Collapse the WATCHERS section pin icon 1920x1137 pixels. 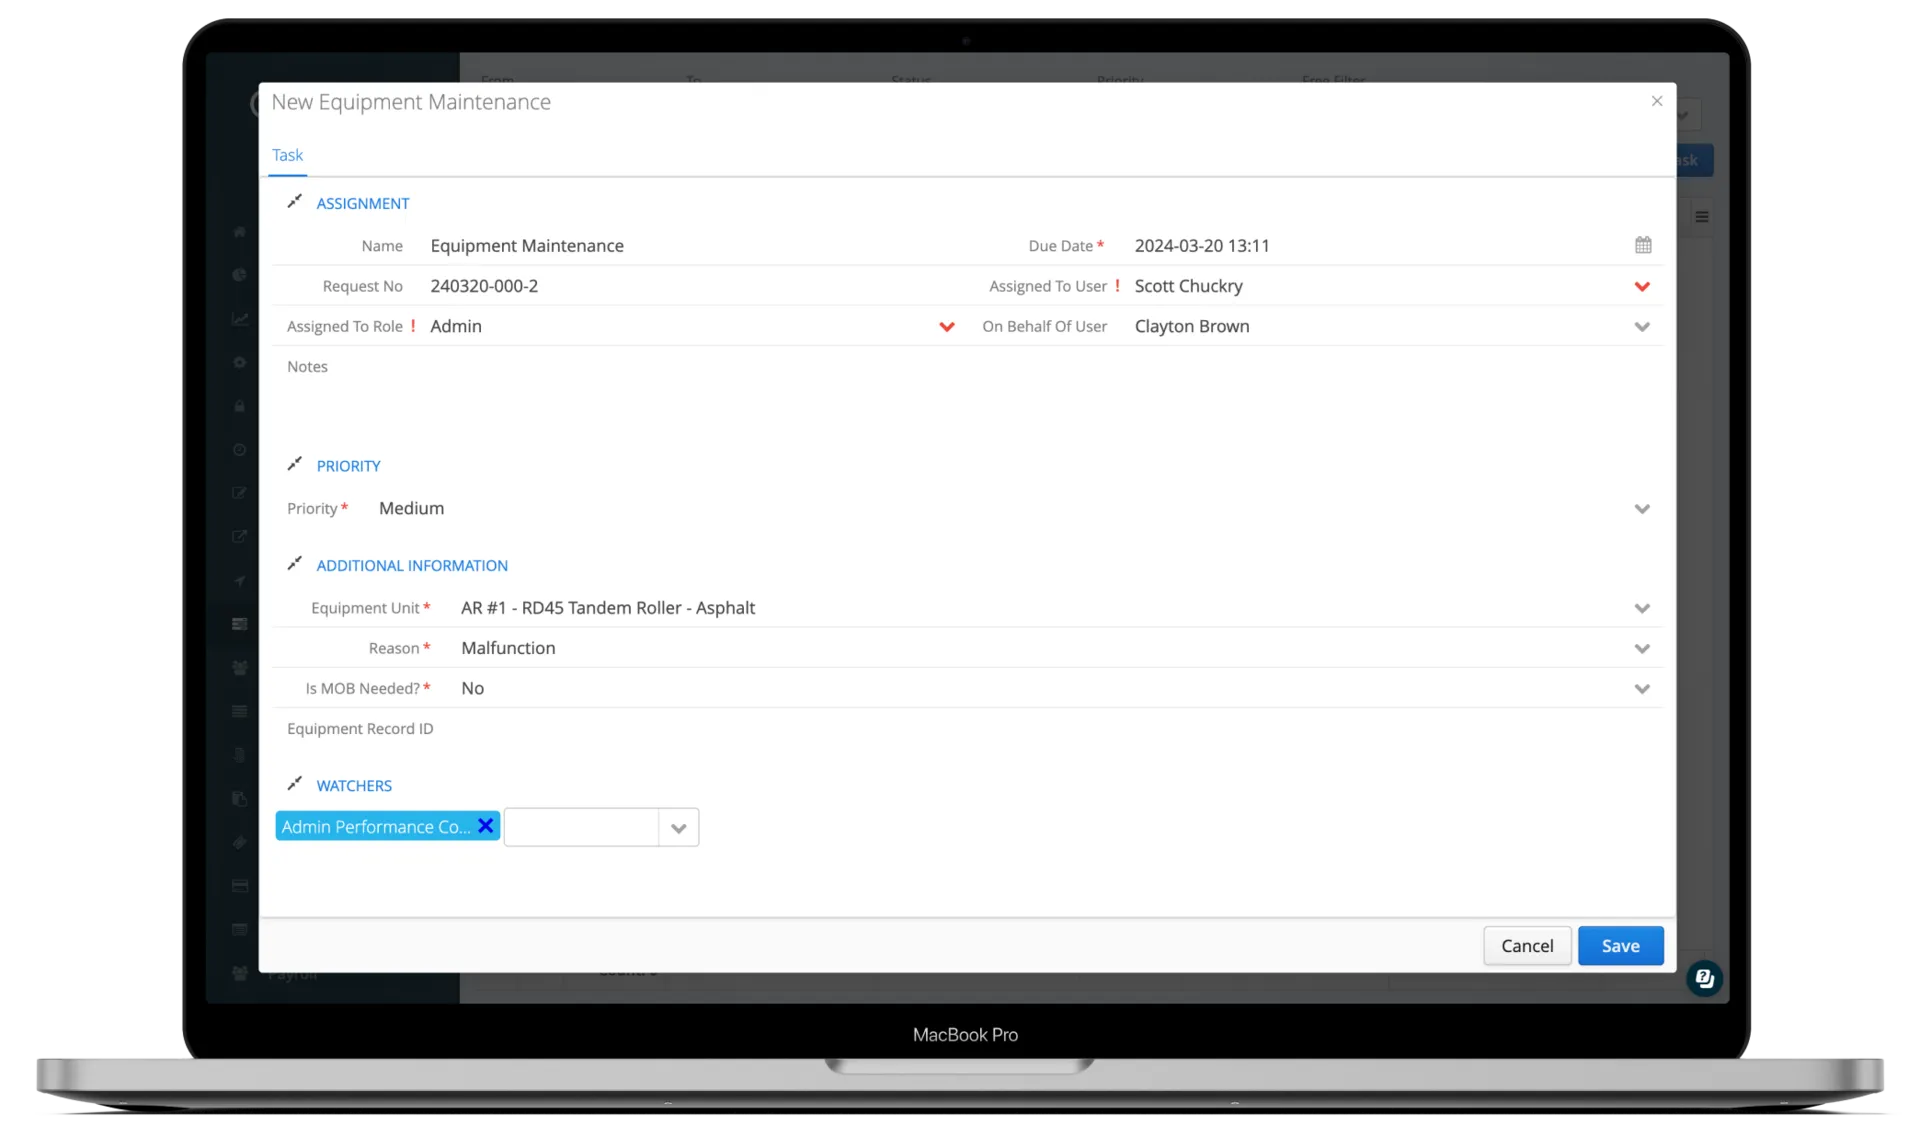(x=294, y=784)
